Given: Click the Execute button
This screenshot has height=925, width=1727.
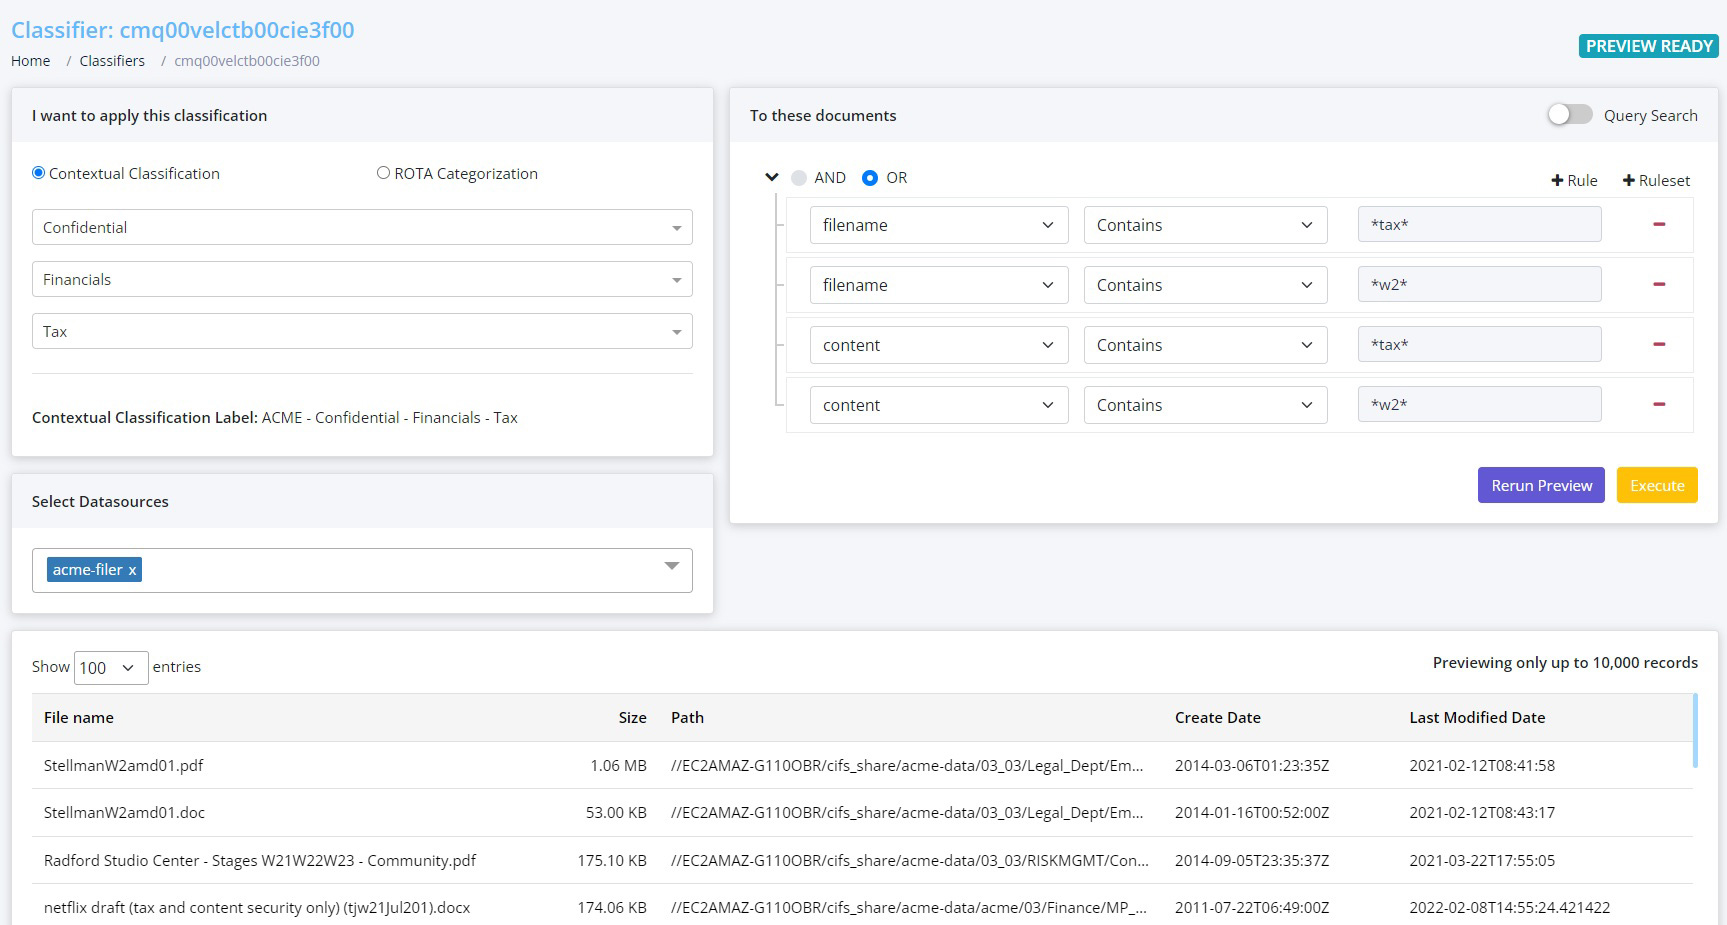Looking at the screenshot, I should (1657, 485).
